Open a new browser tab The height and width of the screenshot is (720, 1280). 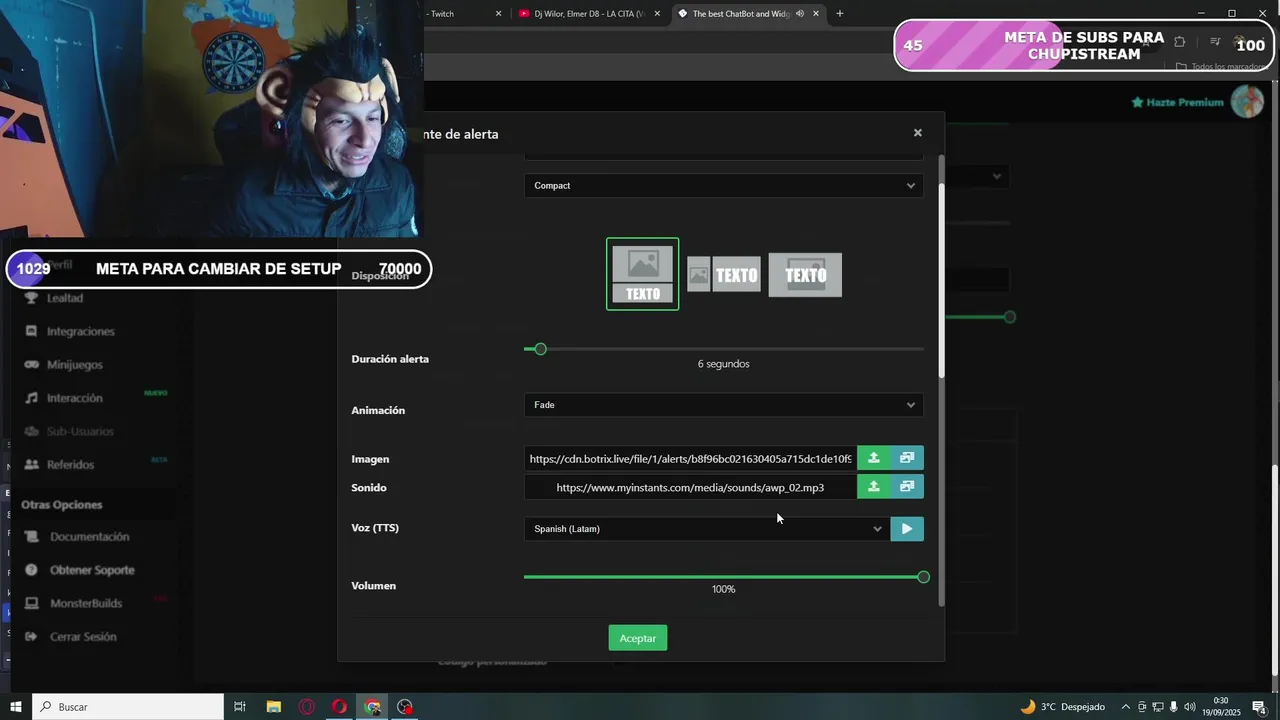[839, 14]
